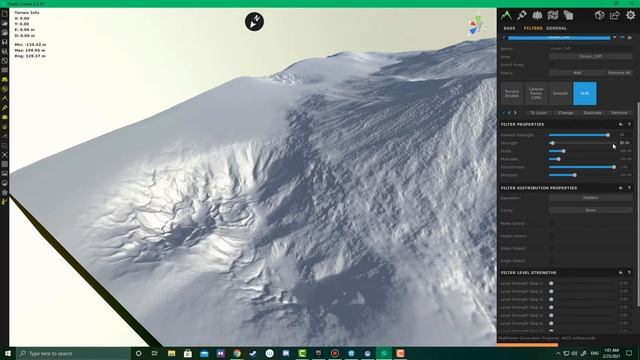Open the paint brush texturing panel icon
The width and height of the screenshot is (640, 360).
pyautogui.click(x=522, y=16)
